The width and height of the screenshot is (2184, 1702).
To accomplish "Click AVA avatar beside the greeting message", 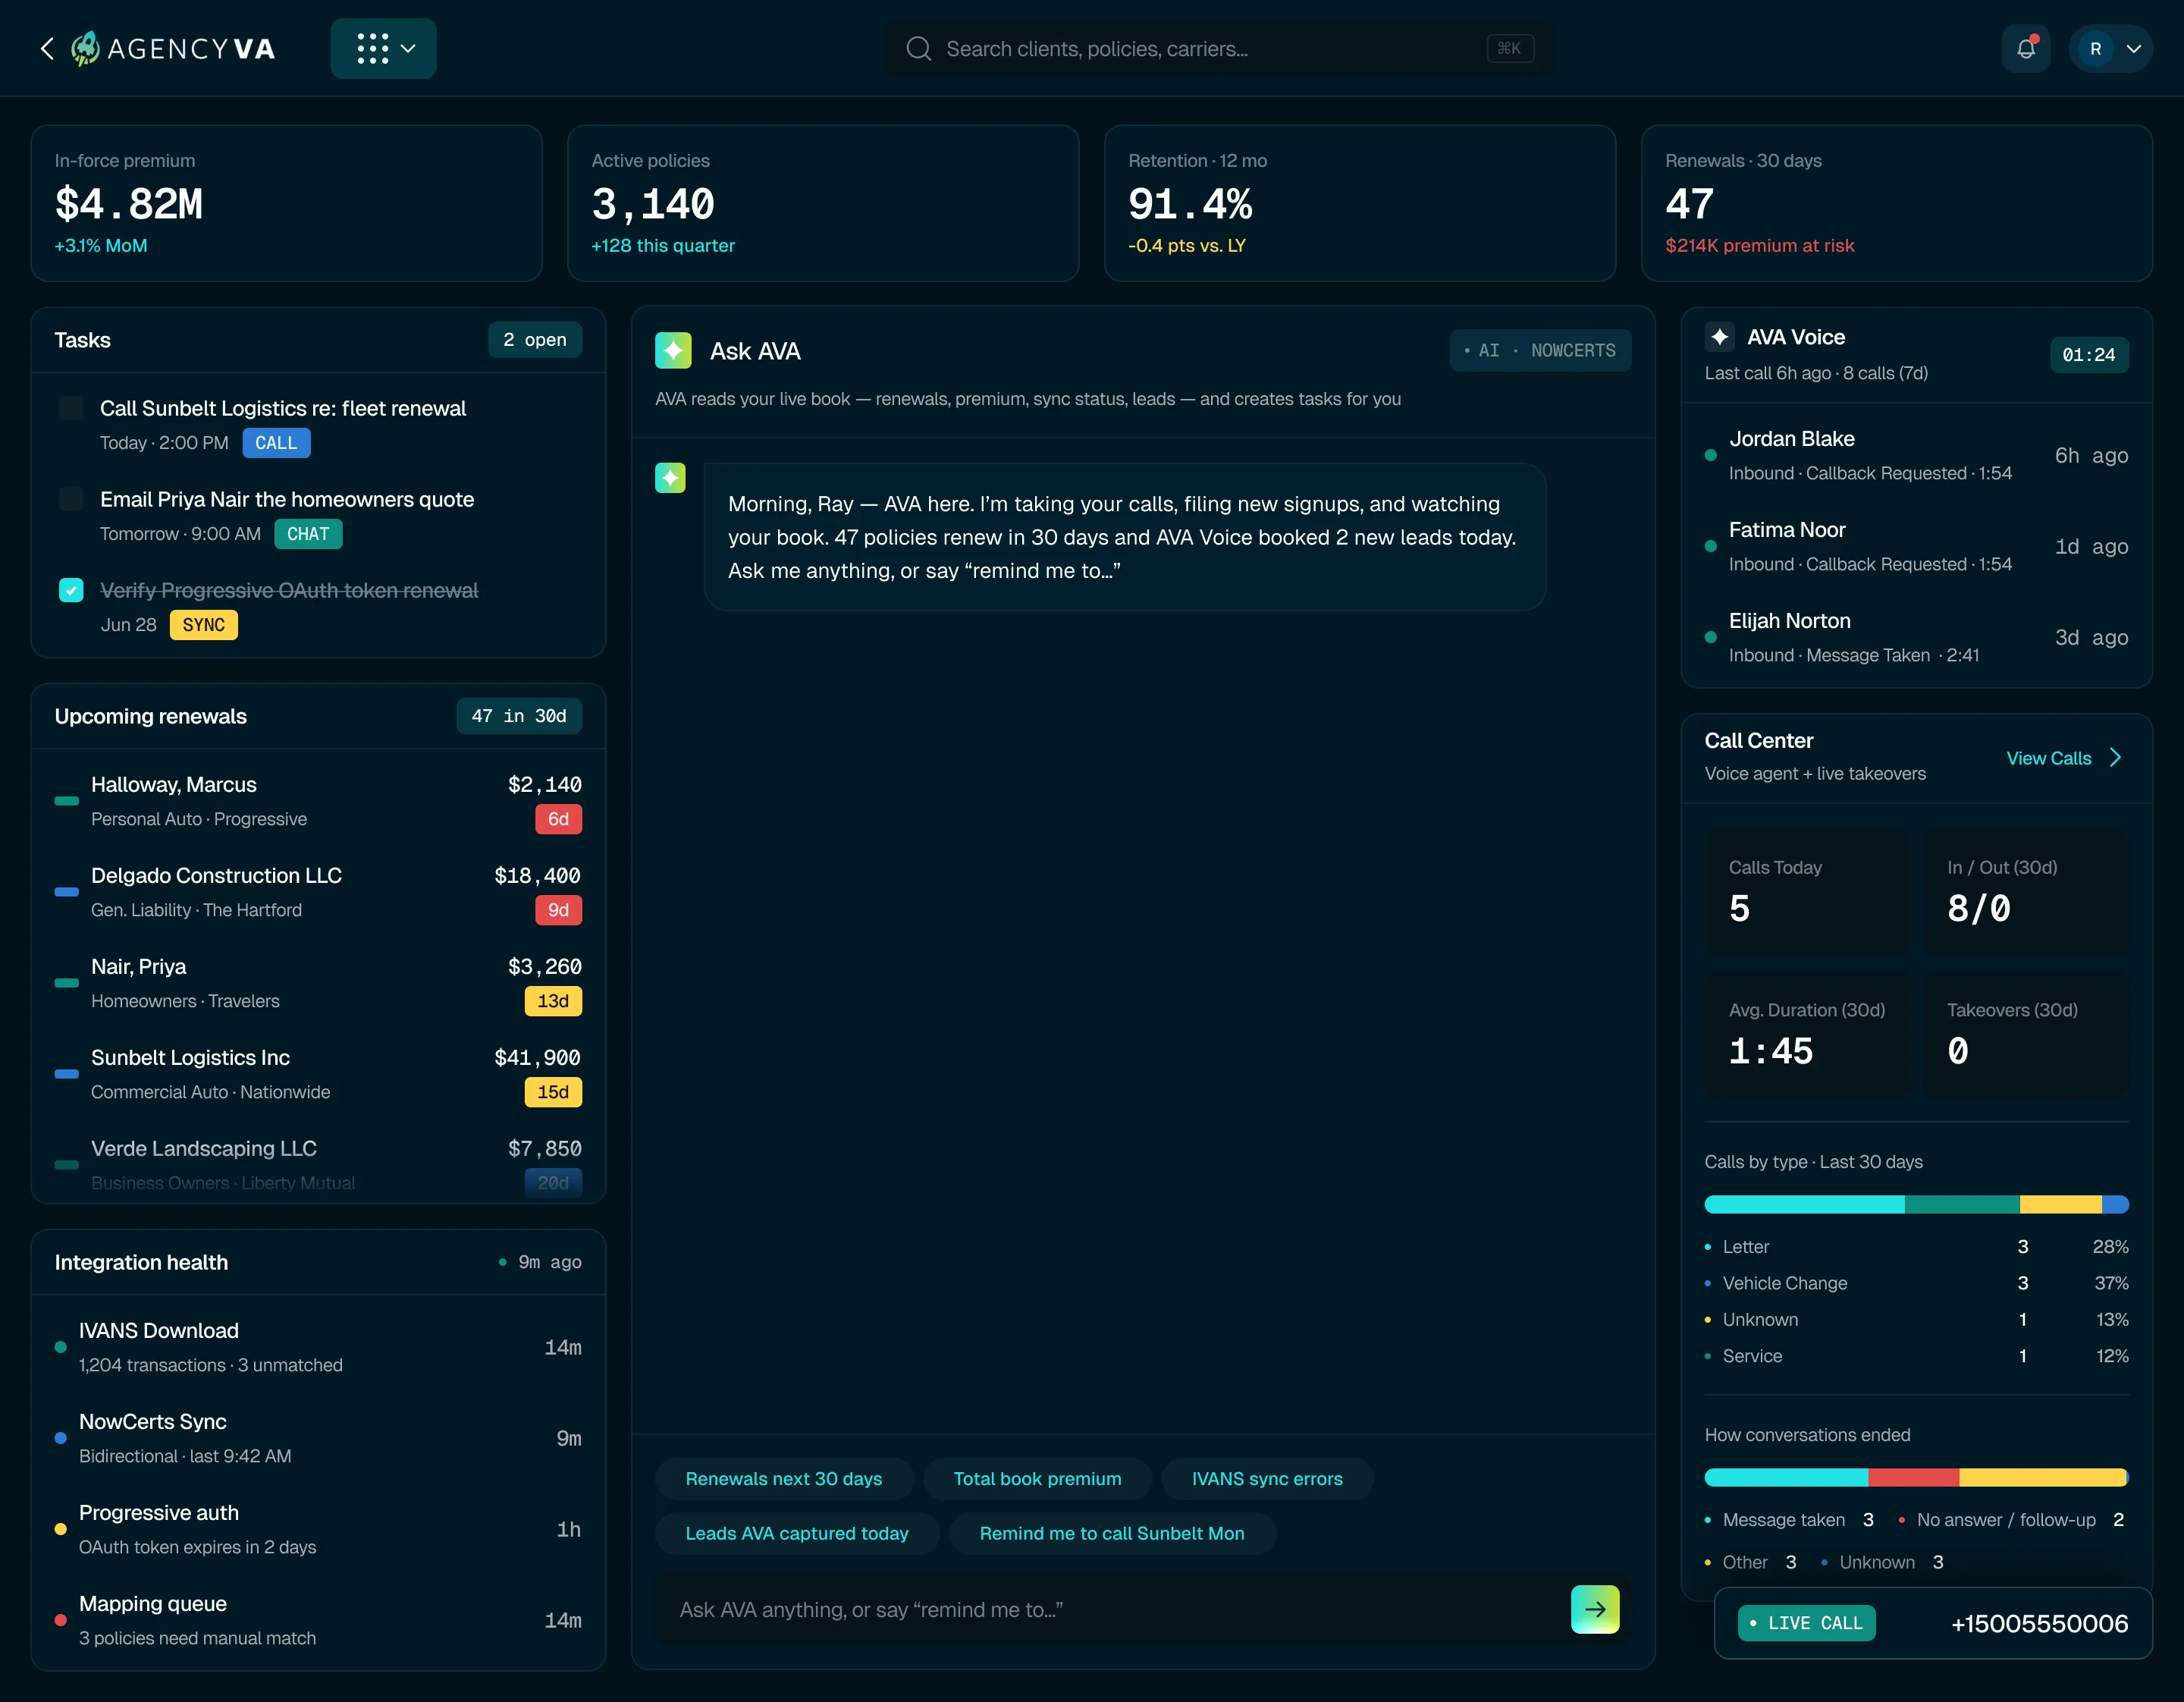I will point(670,478).
